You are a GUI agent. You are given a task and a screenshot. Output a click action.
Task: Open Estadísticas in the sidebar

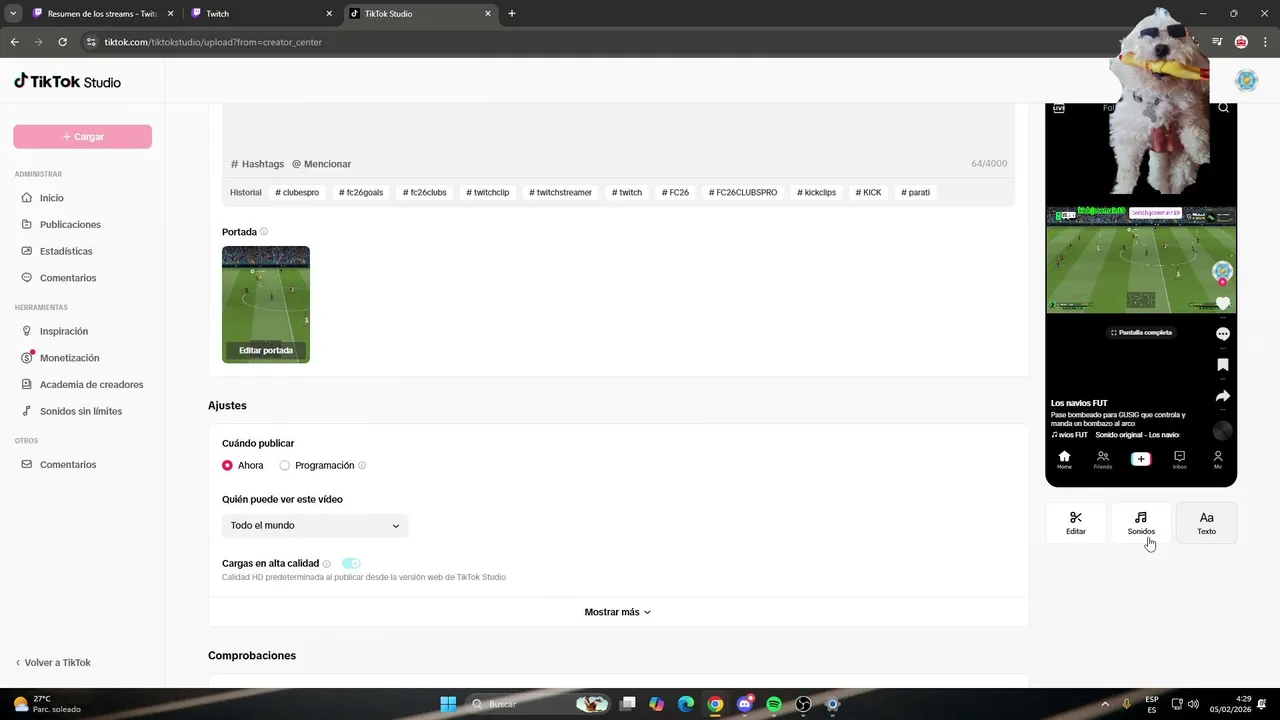click(x=66, y=251)
